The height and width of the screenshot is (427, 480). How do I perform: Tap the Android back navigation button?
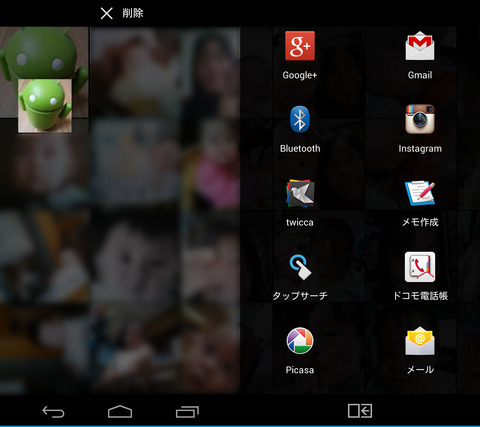pos(53,412)
